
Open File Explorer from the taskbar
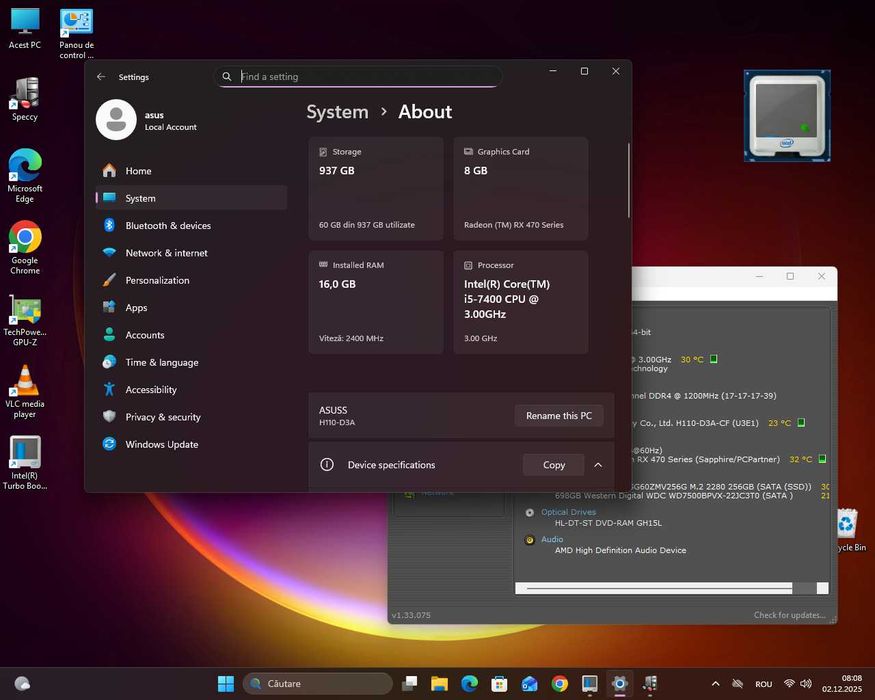point(439,684)
